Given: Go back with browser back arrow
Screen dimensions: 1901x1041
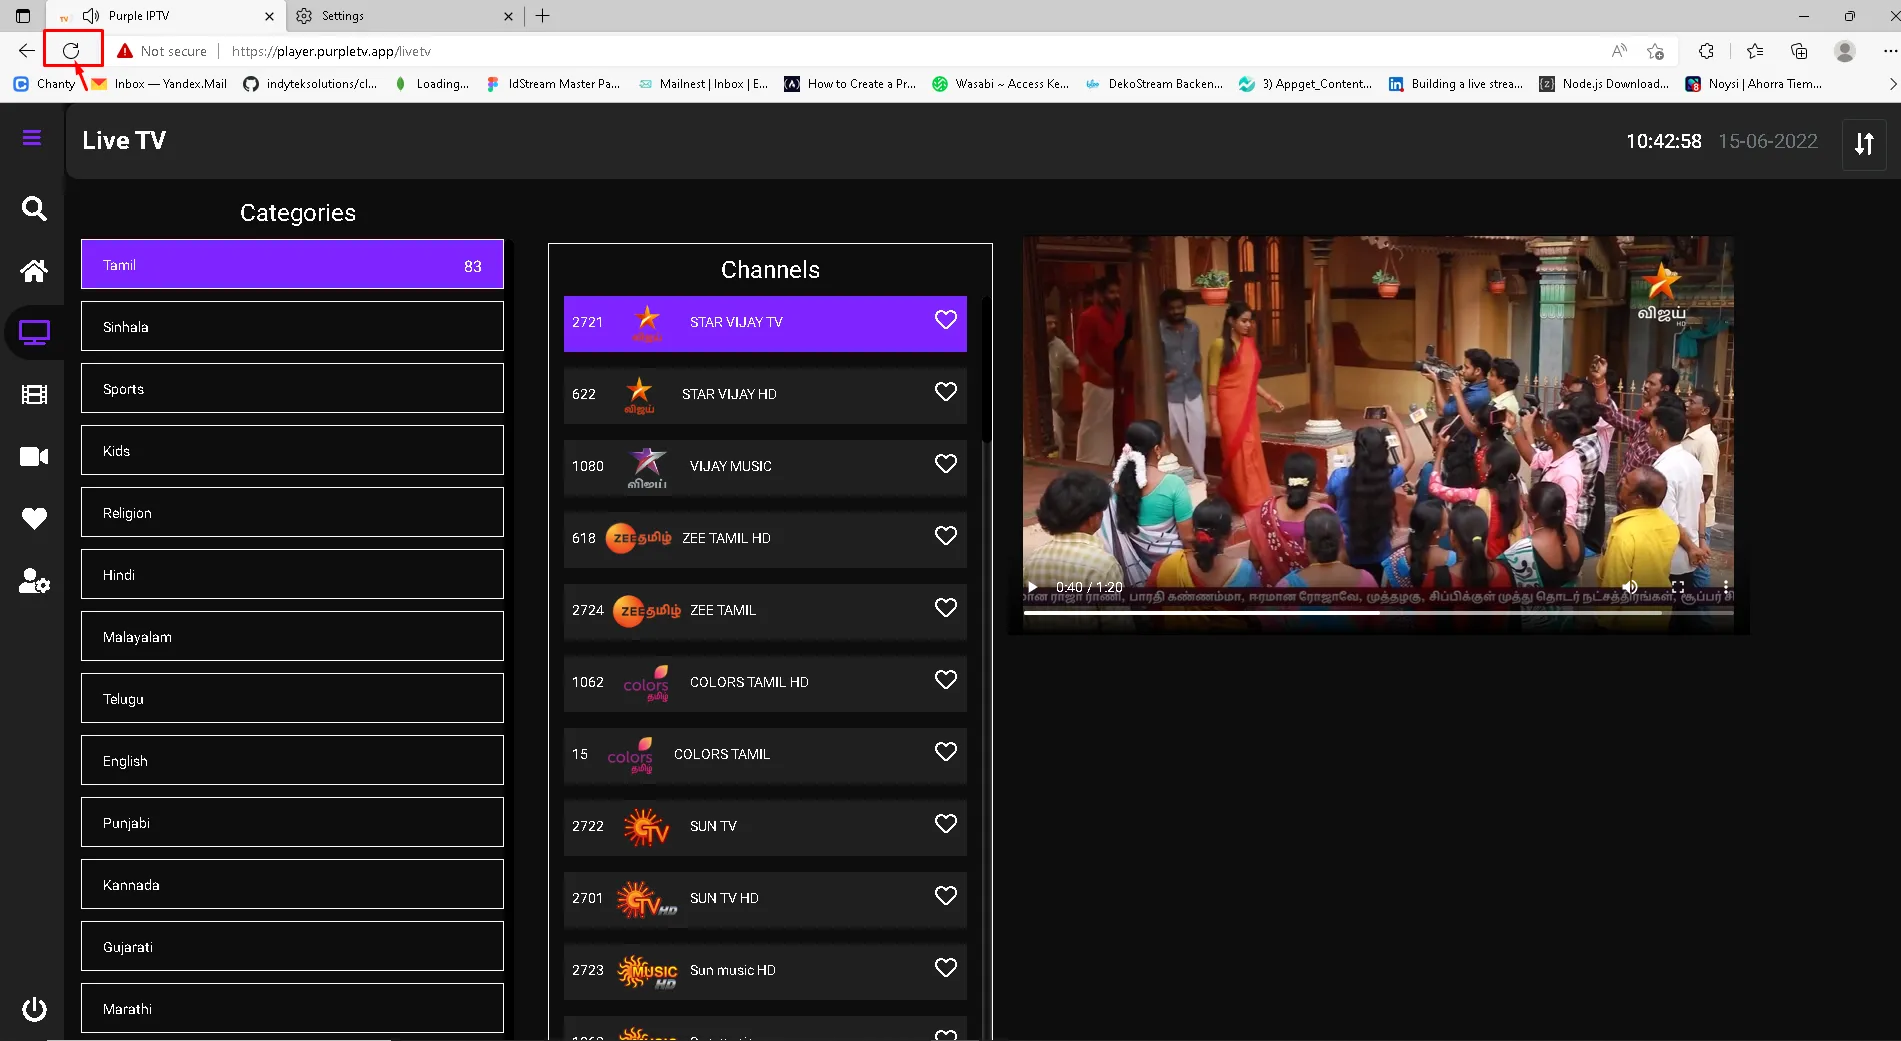Looking at the screenshot, I should click(x=27, y=51).
